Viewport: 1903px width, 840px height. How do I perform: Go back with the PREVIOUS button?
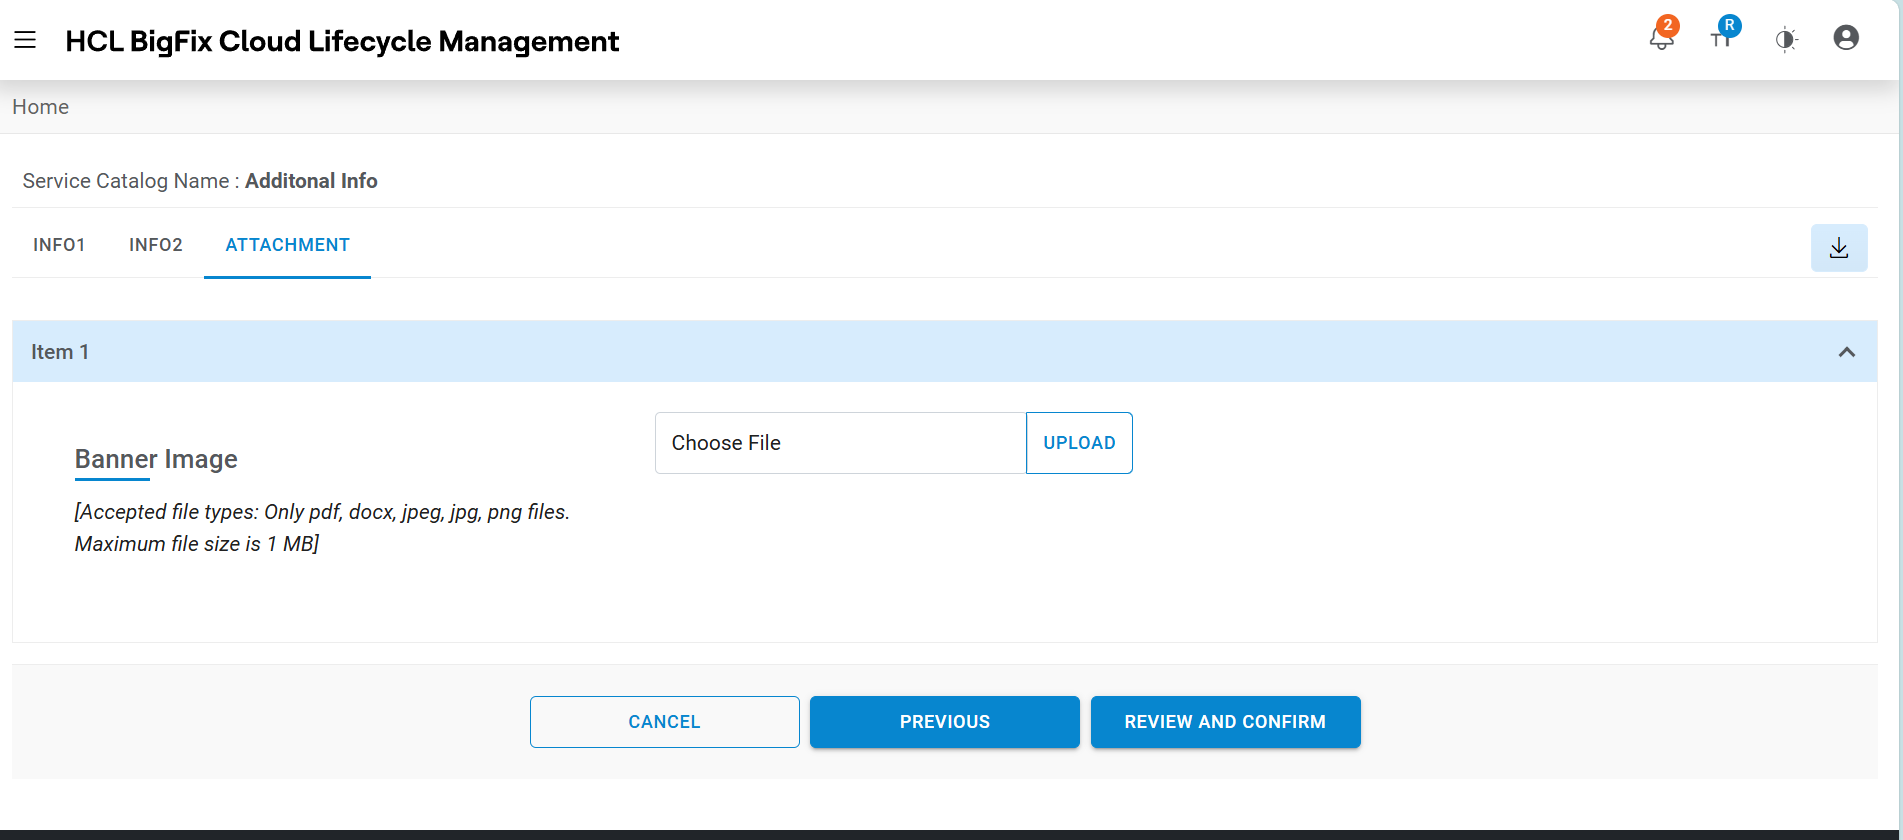click(944, 722)
